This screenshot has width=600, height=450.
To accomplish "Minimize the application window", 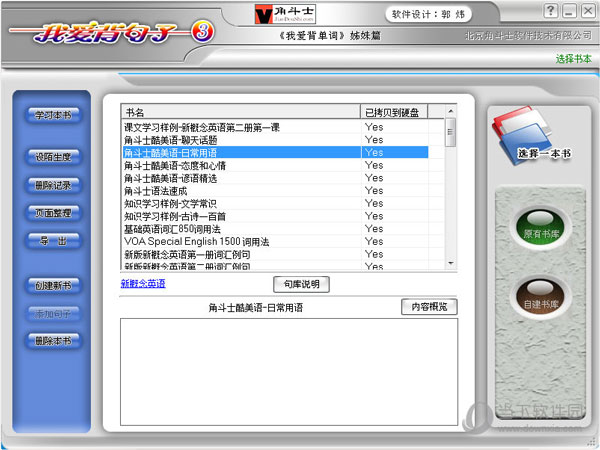I will coord(569,11).
